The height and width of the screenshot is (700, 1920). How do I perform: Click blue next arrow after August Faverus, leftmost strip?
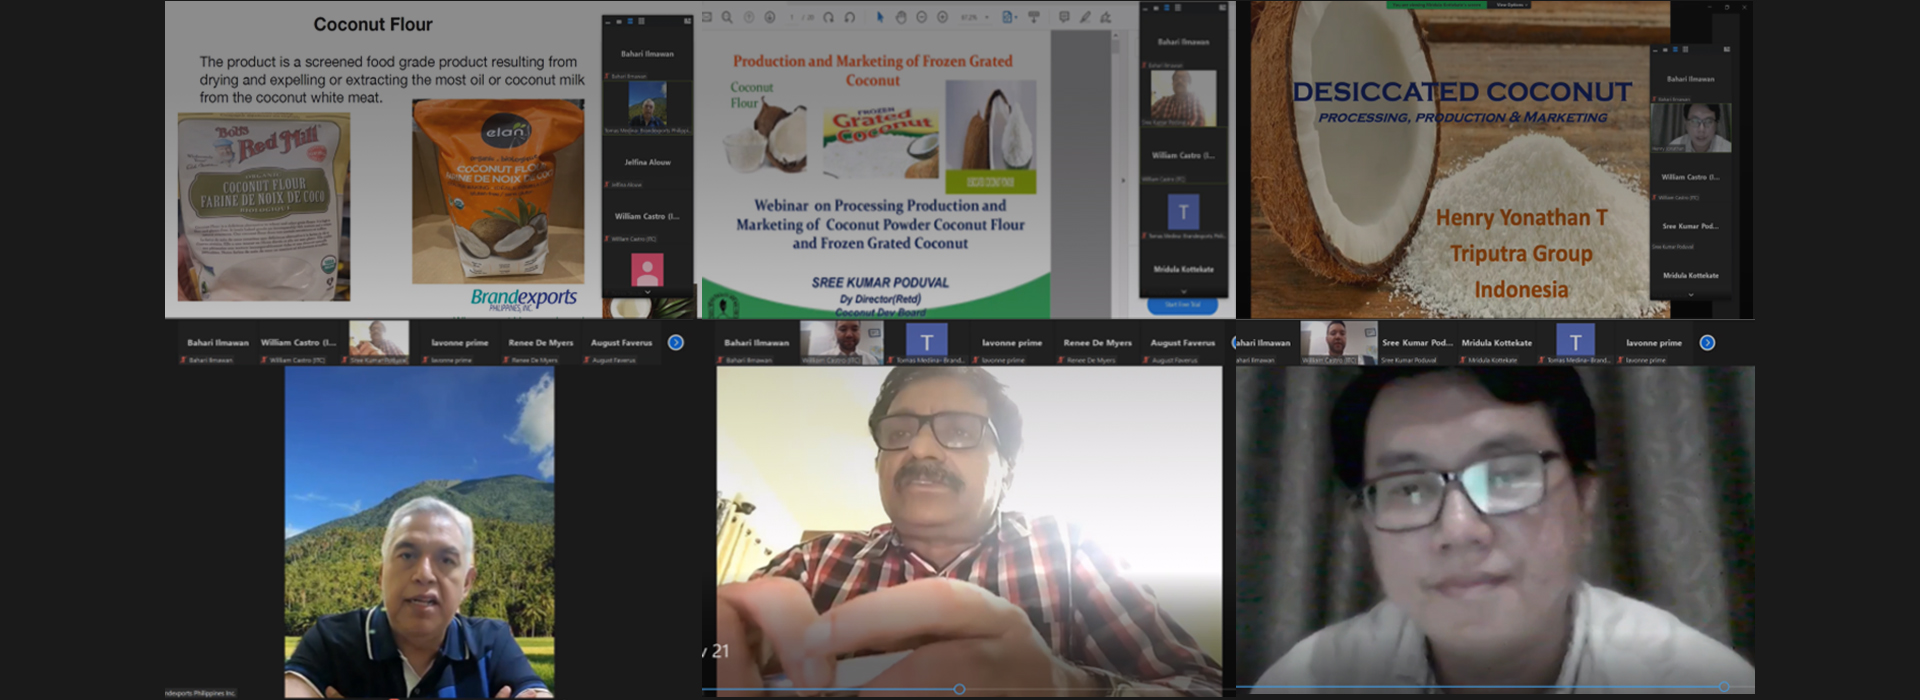(x=676, y=342)
